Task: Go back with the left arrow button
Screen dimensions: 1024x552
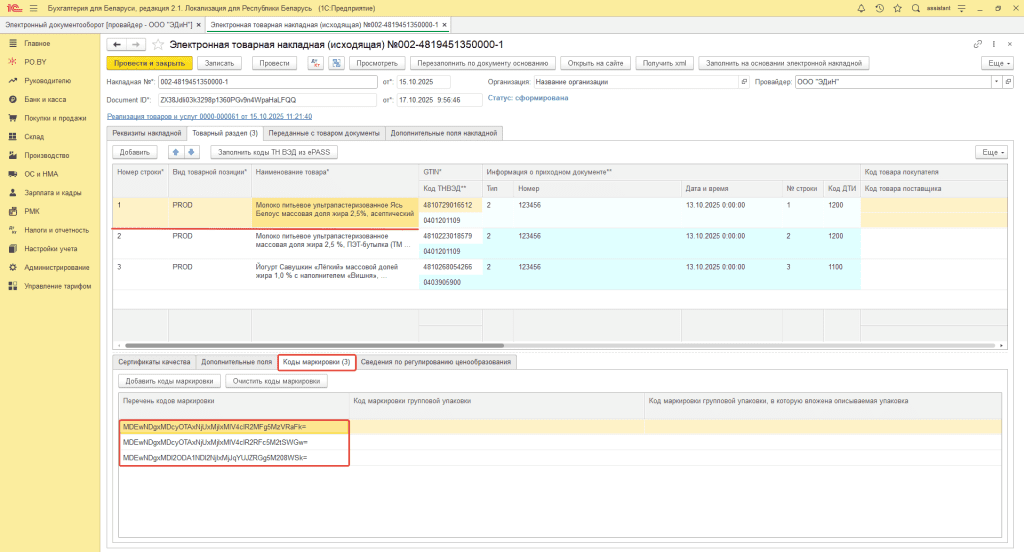Action: tap(116, 45)
